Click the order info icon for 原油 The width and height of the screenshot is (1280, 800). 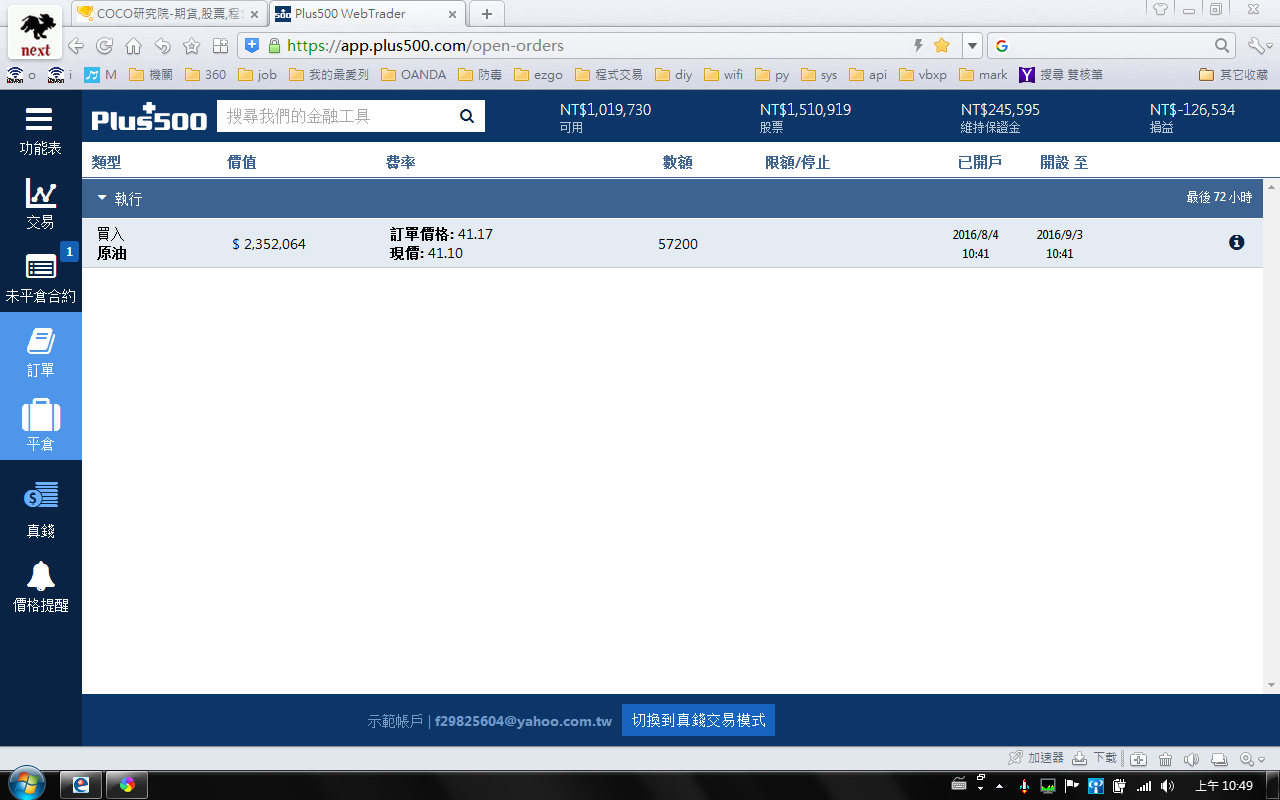pos(1237,242)
